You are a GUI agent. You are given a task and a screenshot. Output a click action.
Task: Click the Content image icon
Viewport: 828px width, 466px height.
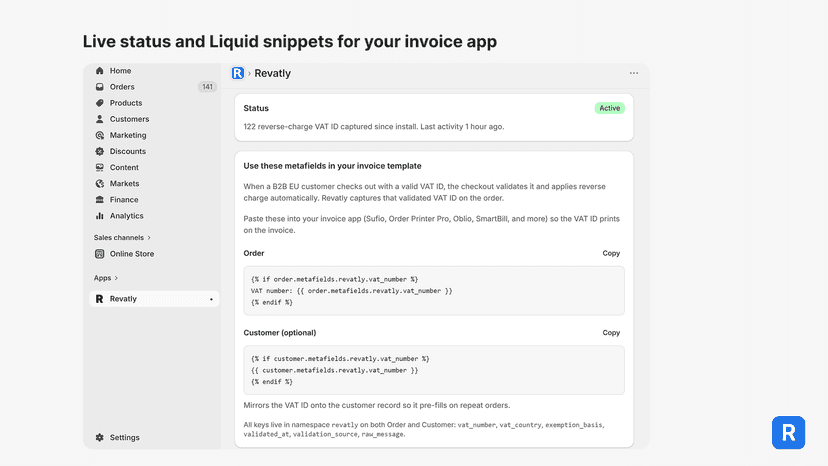(99, 167)
